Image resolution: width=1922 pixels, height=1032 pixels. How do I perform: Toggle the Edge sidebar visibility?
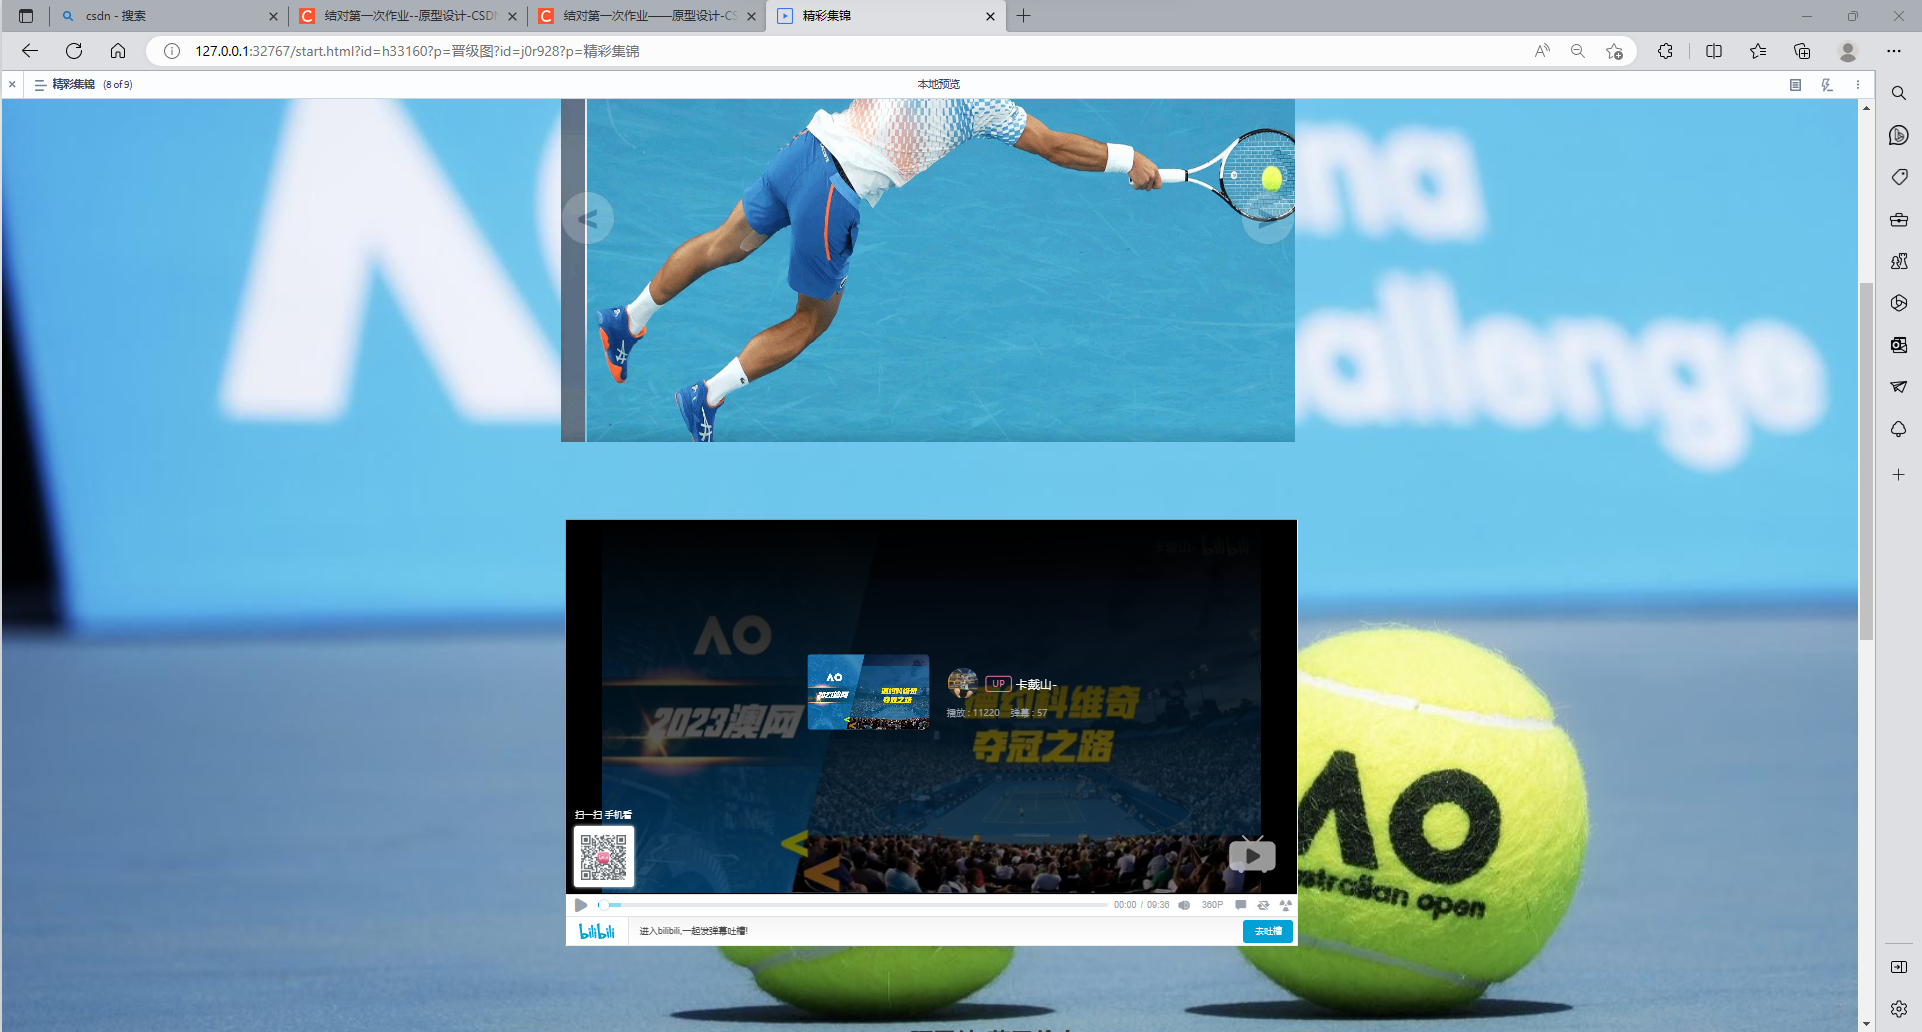pyautogui.click(x=1899, y=967)
